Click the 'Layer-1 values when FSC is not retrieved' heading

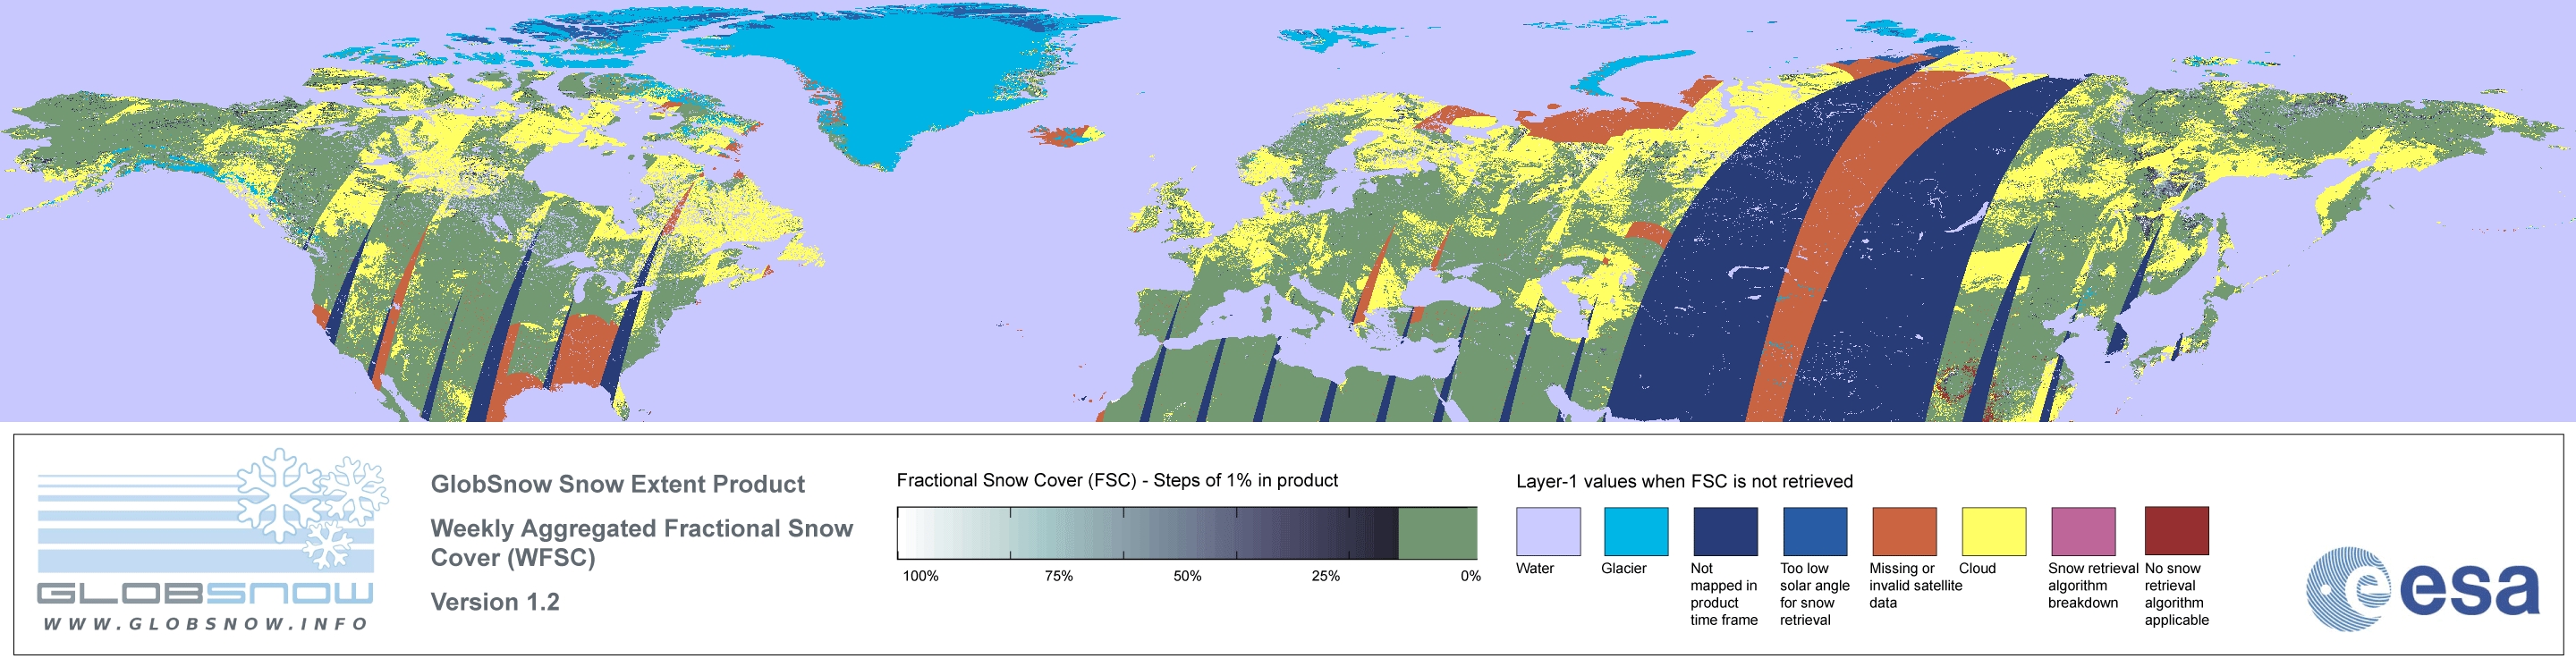tap(1684, 481)
